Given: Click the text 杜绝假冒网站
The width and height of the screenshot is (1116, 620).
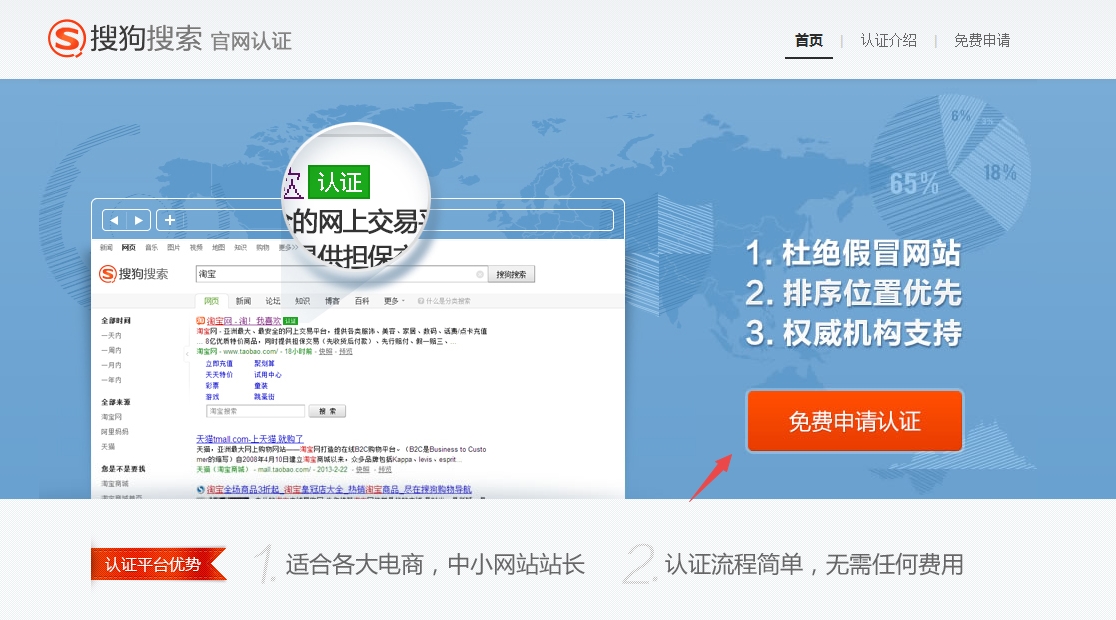Looking at the screenshot, I should pyautogui.click(x=871, y=253).
